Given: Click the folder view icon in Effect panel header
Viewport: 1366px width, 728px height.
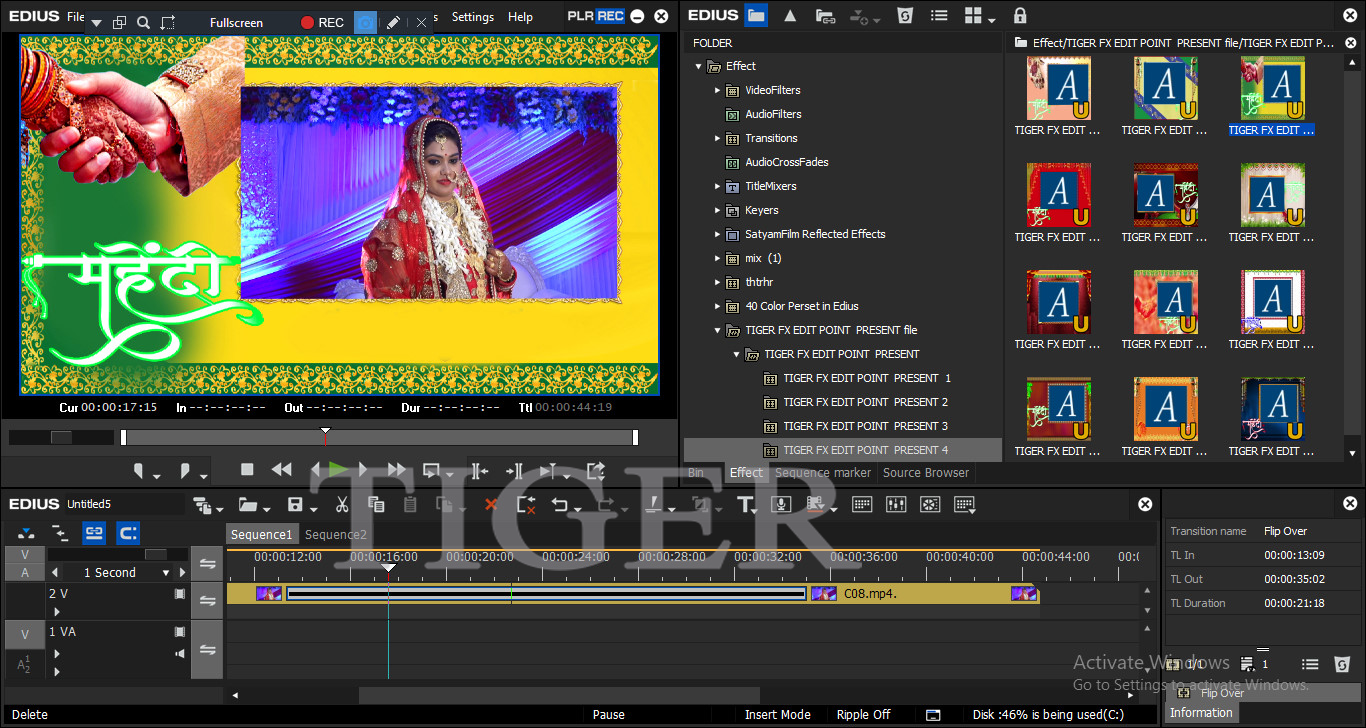Looking at the screenshot, I should (756, 15).
